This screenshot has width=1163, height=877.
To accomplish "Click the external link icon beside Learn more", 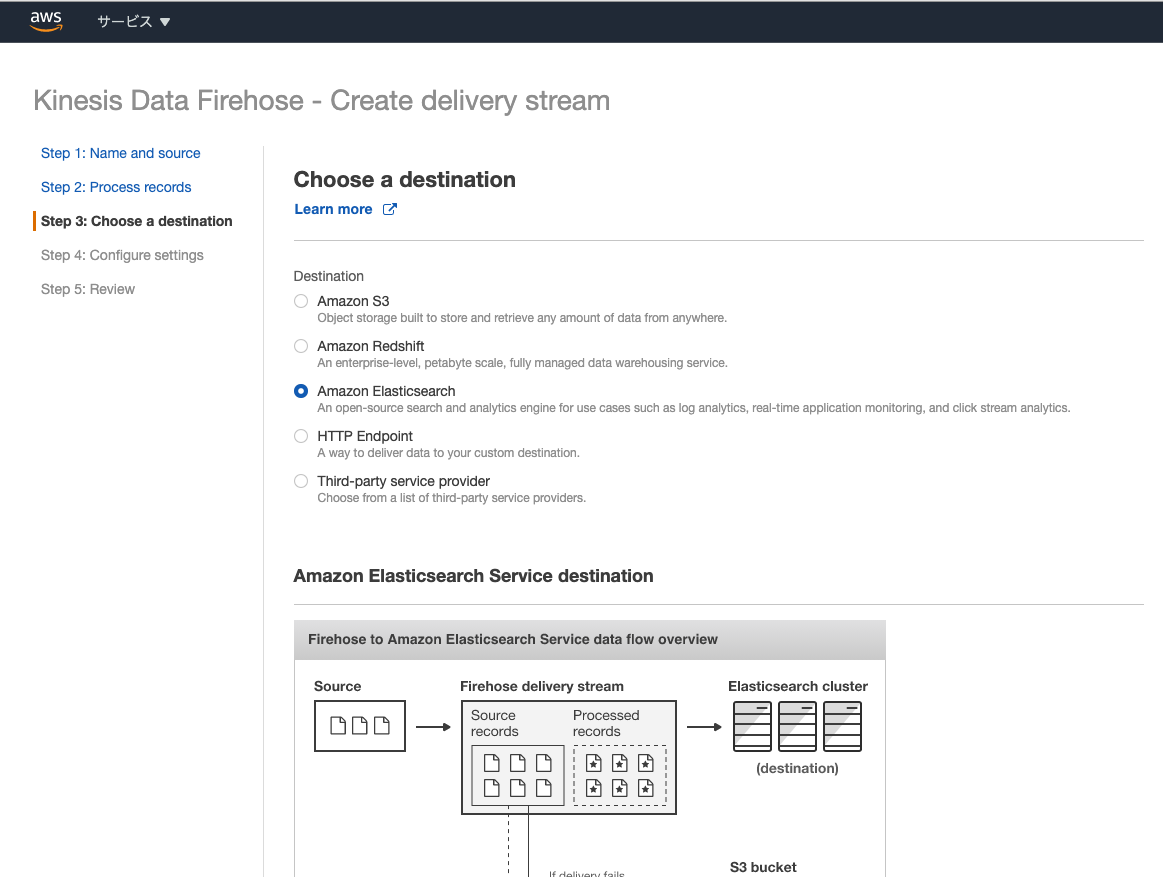I will (389, 209).
